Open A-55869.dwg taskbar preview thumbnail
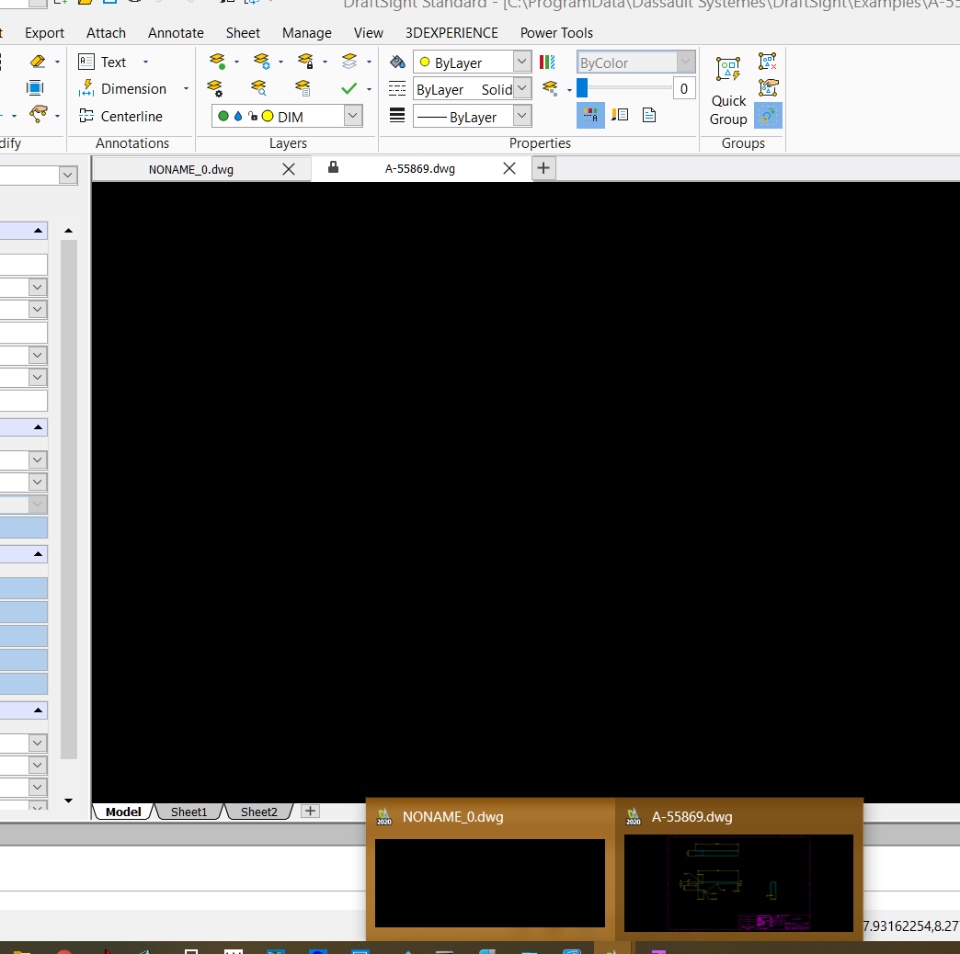Screen dimensions: 960x954 (x=738, y=882)
